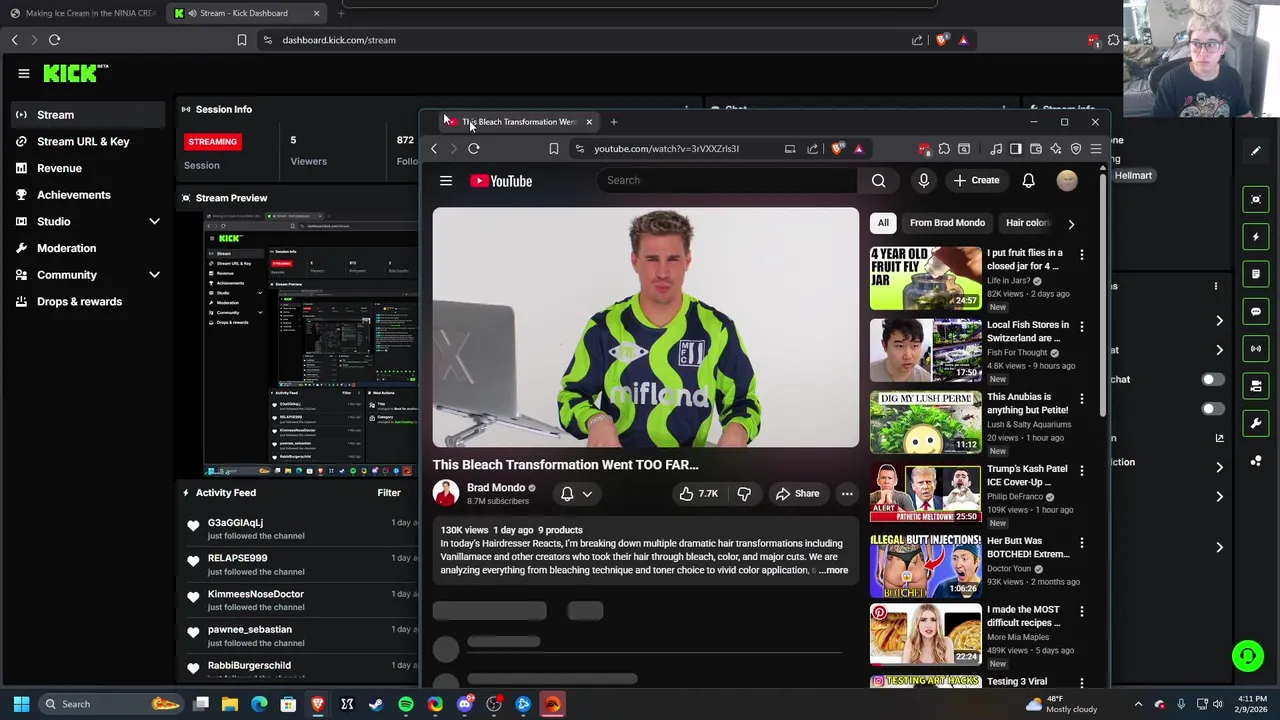Click the YouTube page vertical scrollbar
1280x720 pixels.
pos(1103,295)
